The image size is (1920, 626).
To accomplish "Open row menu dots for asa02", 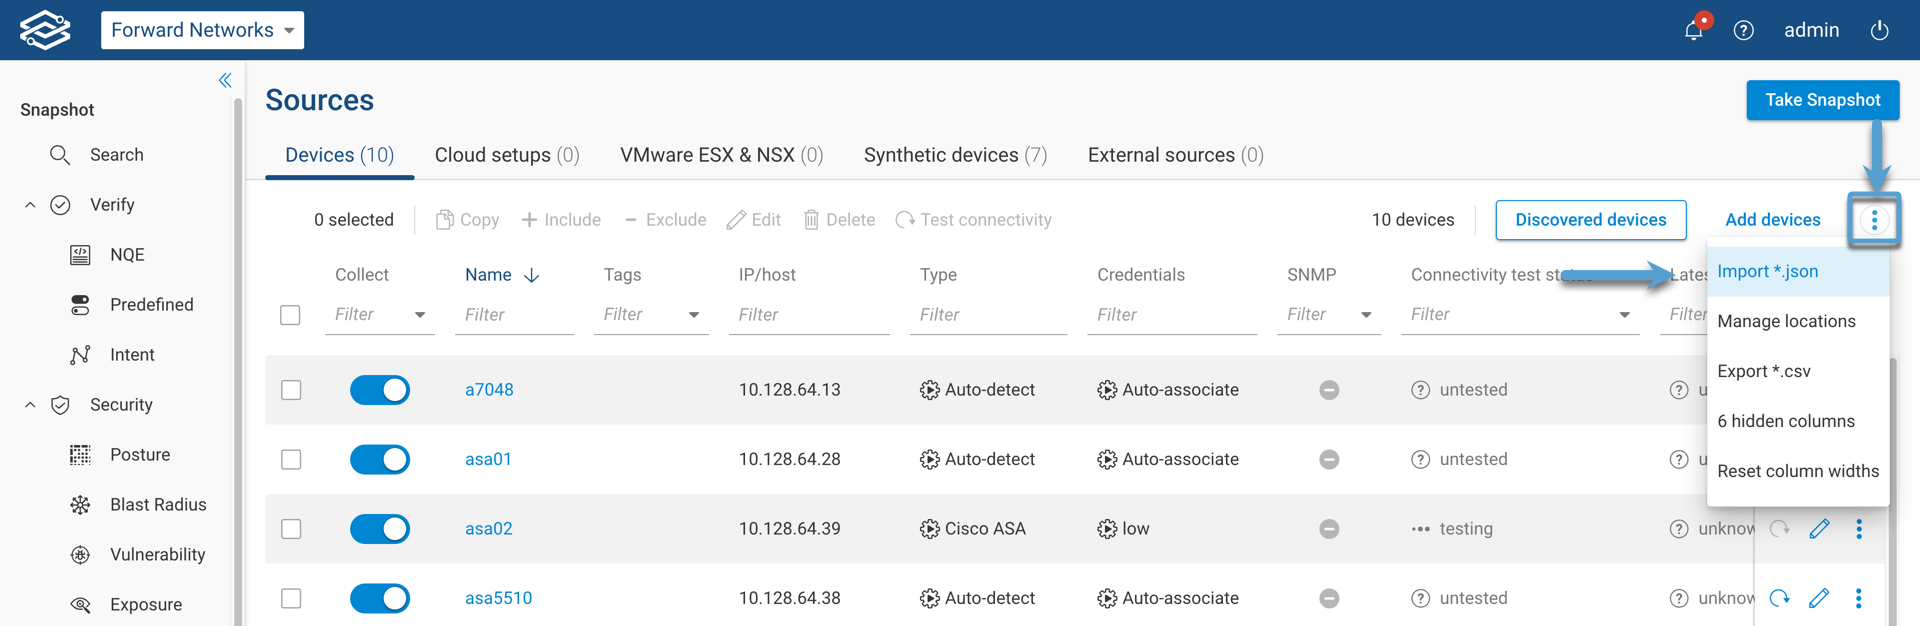I will pyautogui.click(x=1859, y=529).
